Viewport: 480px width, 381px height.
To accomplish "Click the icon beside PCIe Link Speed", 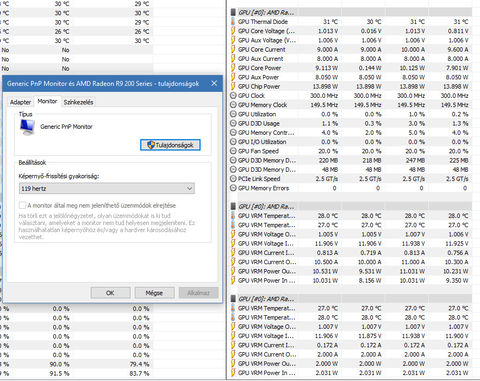I will (x=233, y=179).
